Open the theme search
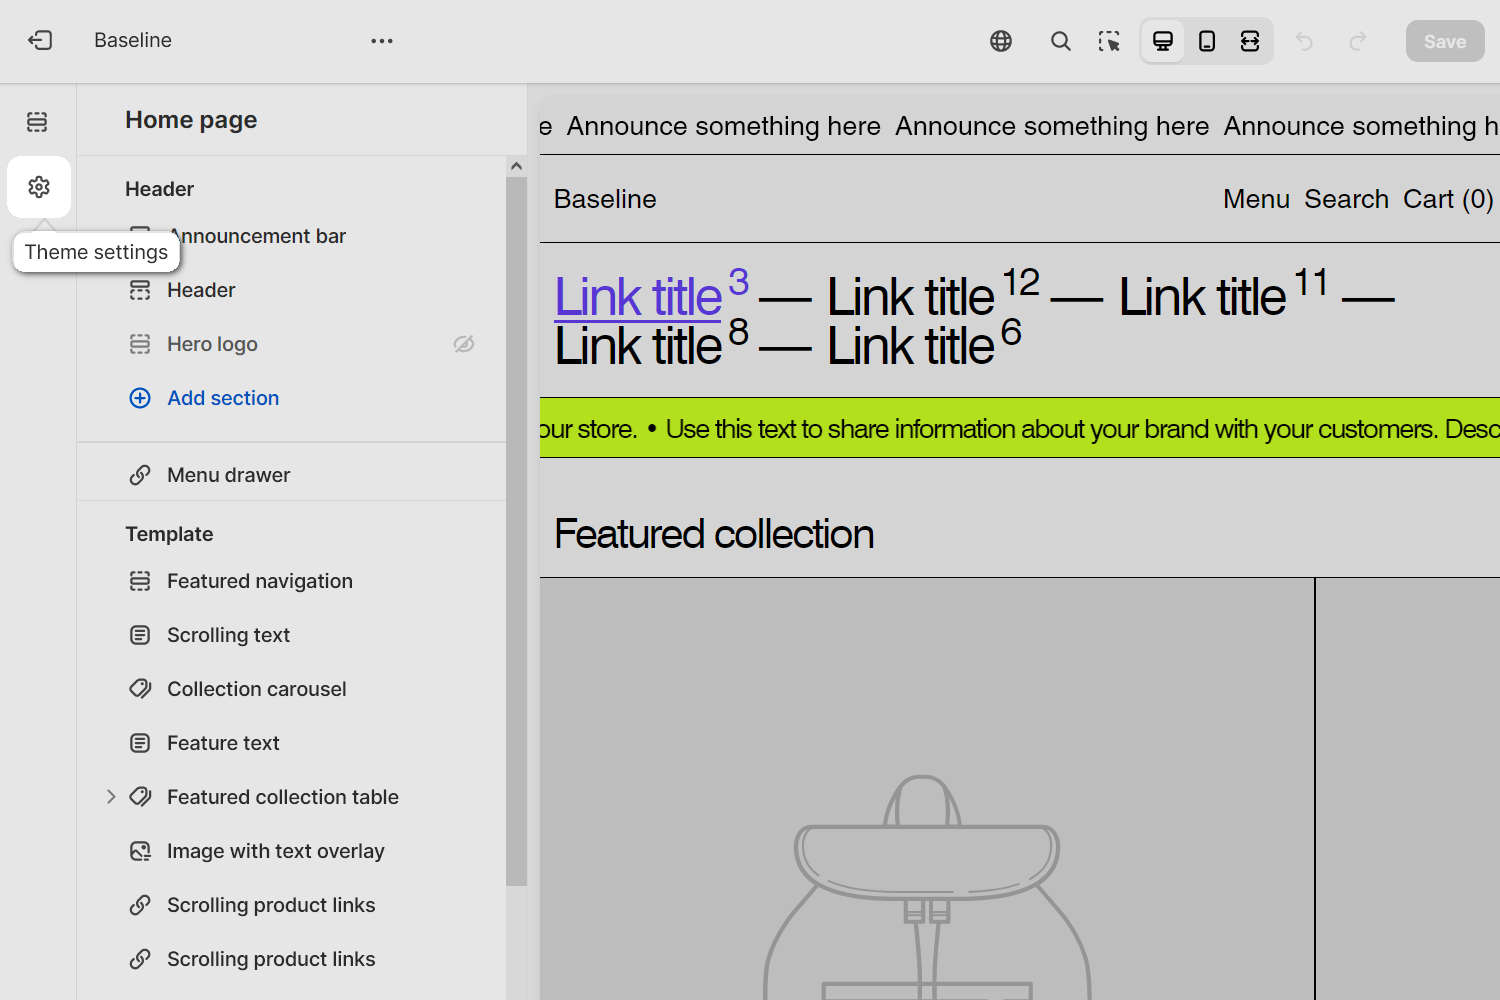 point(1060,41)
